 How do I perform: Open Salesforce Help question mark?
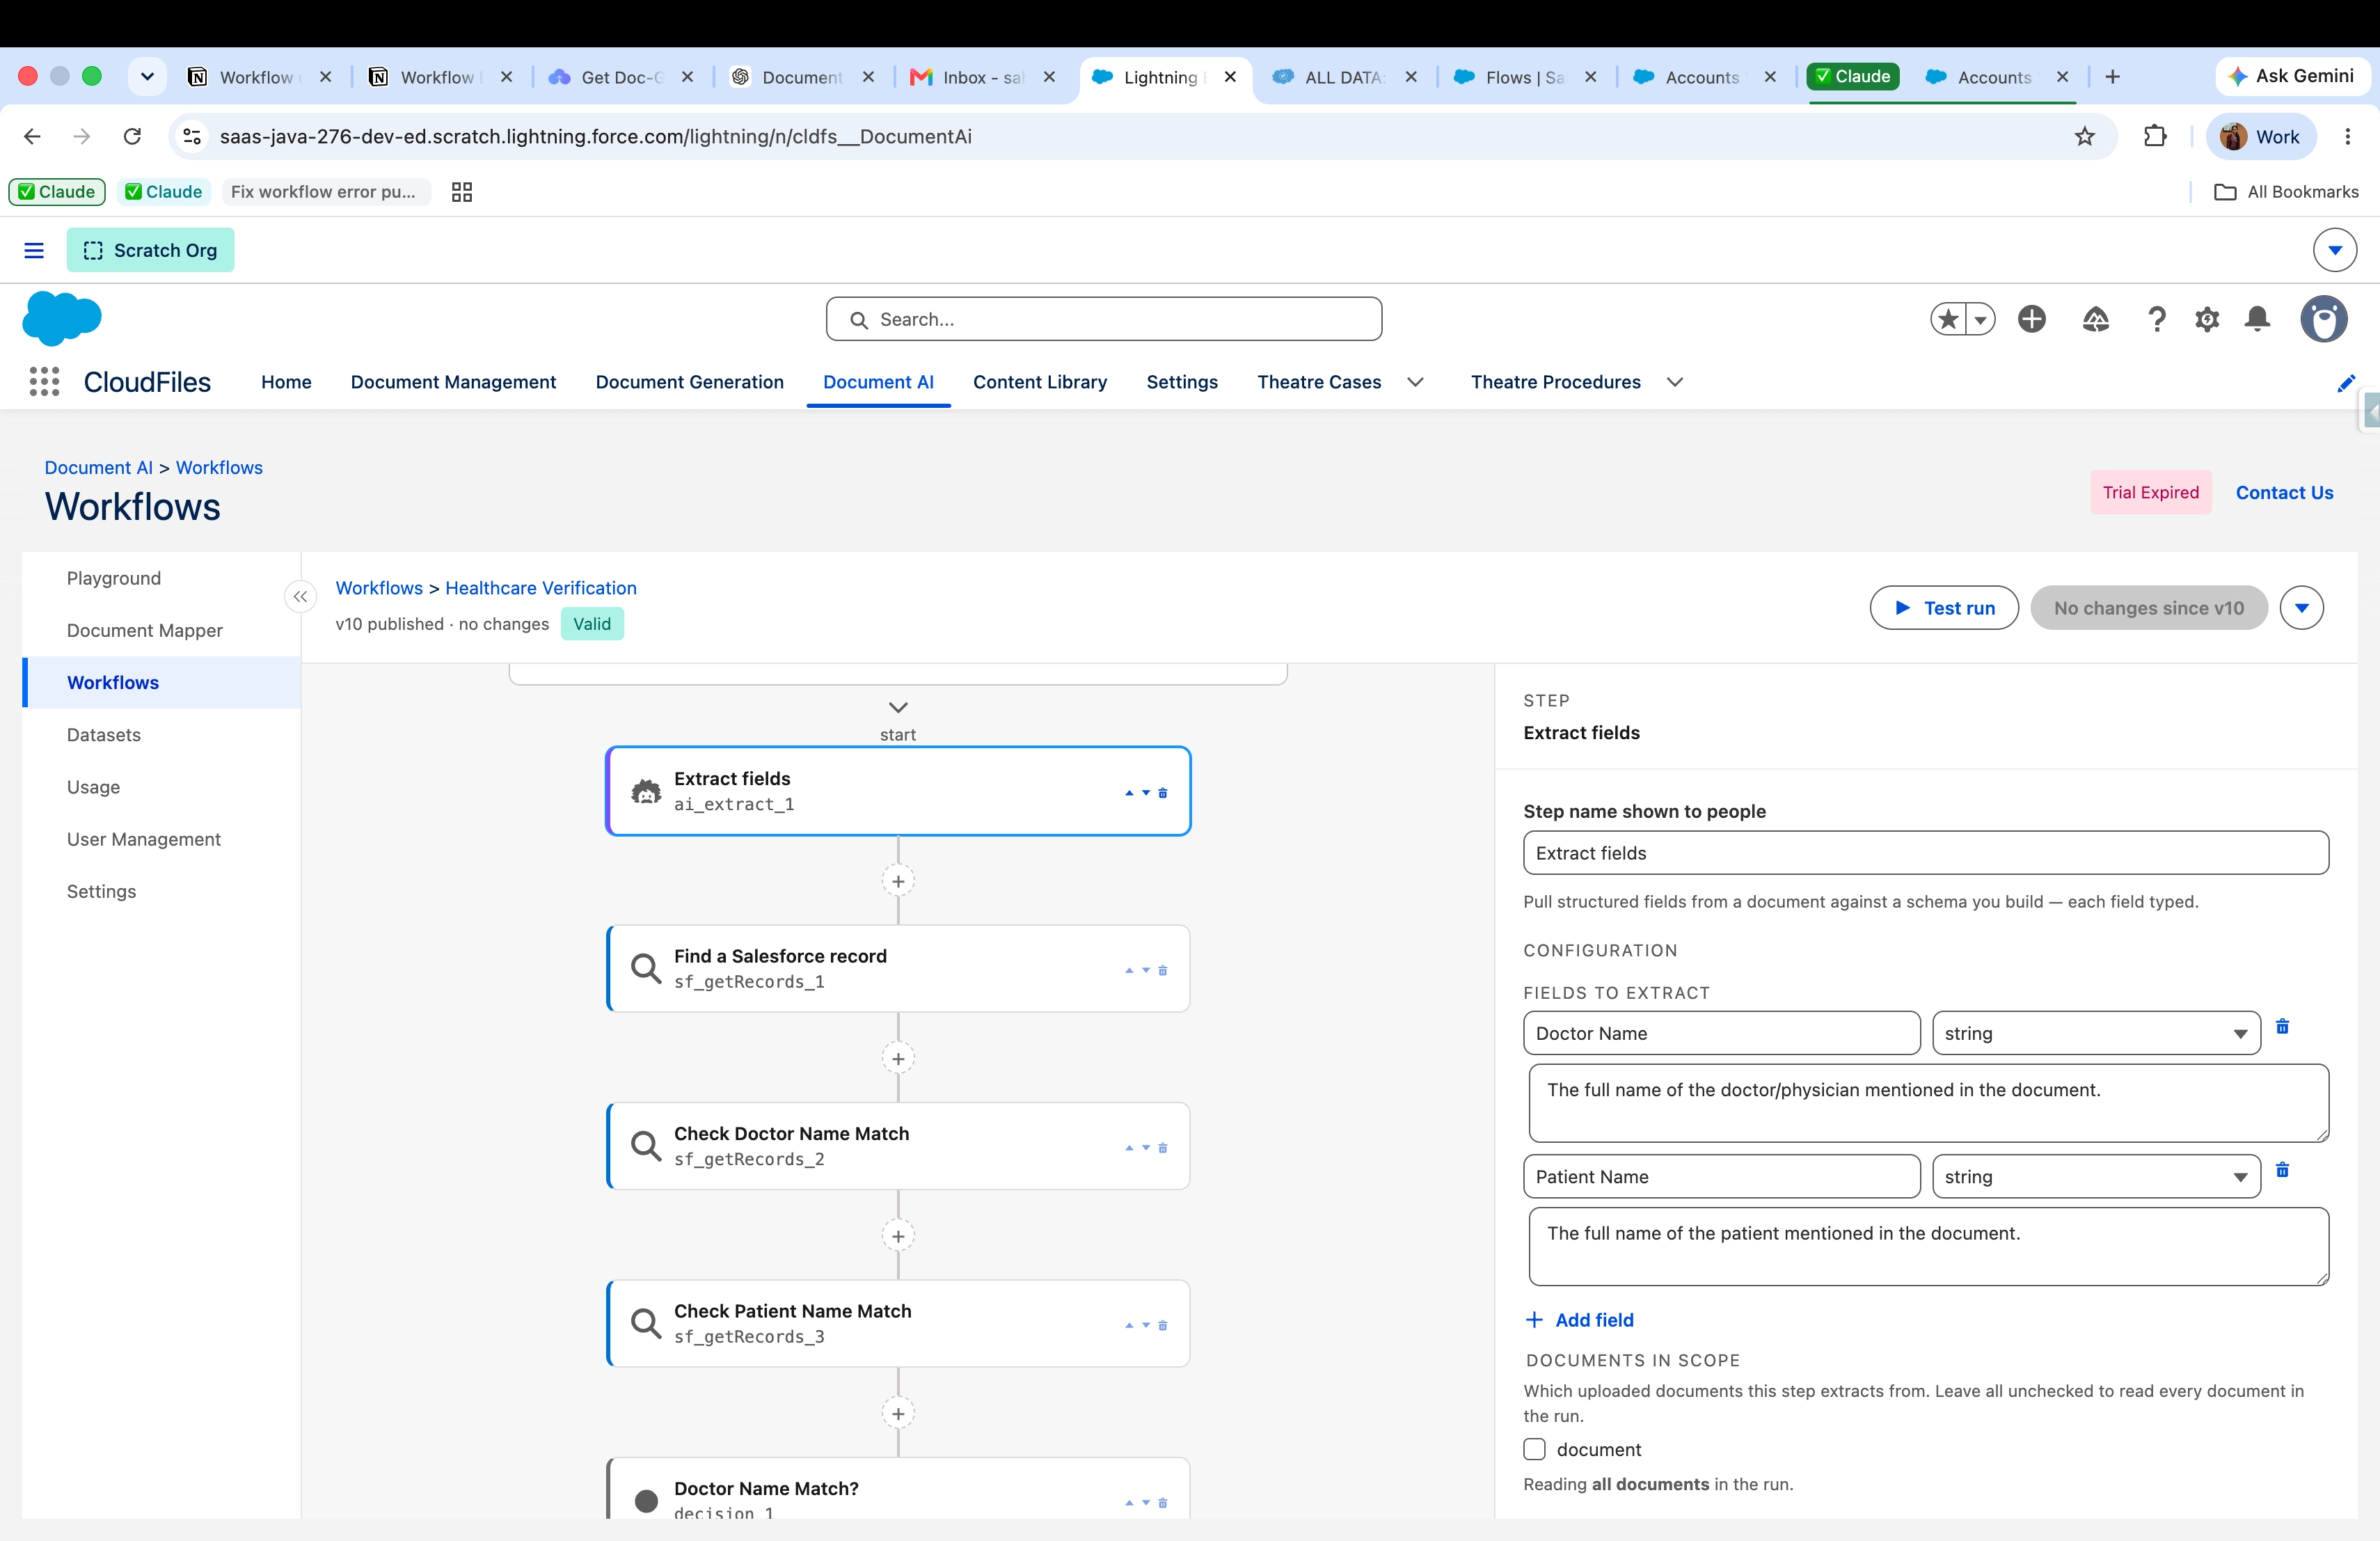tap(2157, 319)
